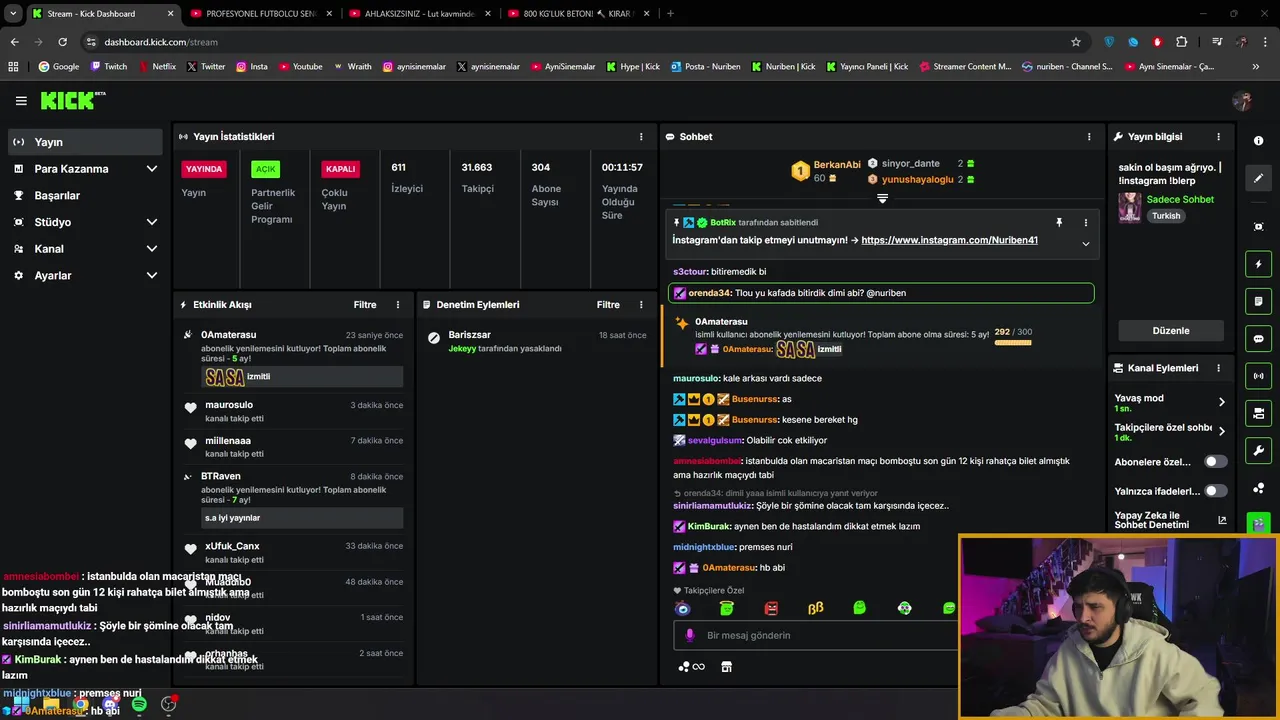Viewport: 1280px width, 720px height.
Task: Open Yavaş mod settings arrow
Action: [x=1221, y=402]
